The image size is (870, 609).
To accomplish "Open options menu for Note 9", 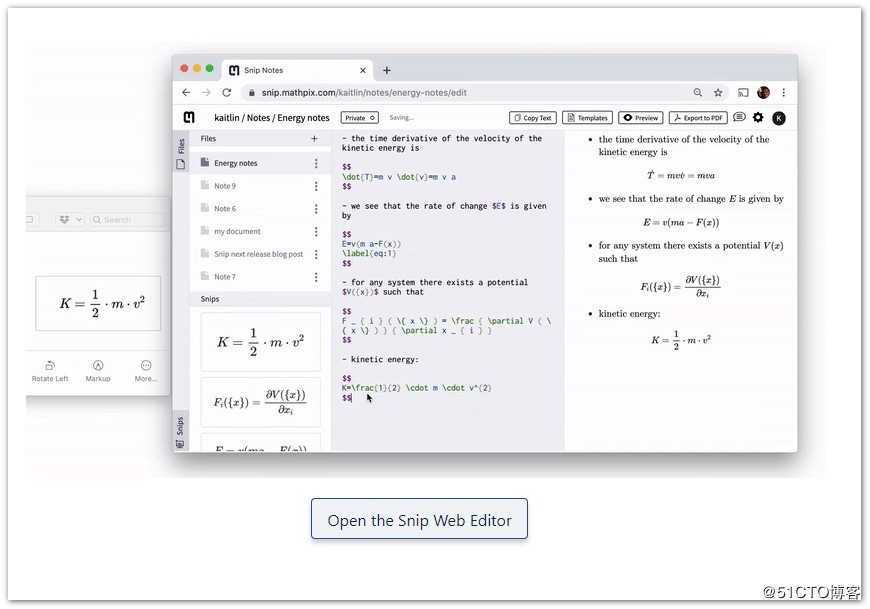I will tap(316, 186).
